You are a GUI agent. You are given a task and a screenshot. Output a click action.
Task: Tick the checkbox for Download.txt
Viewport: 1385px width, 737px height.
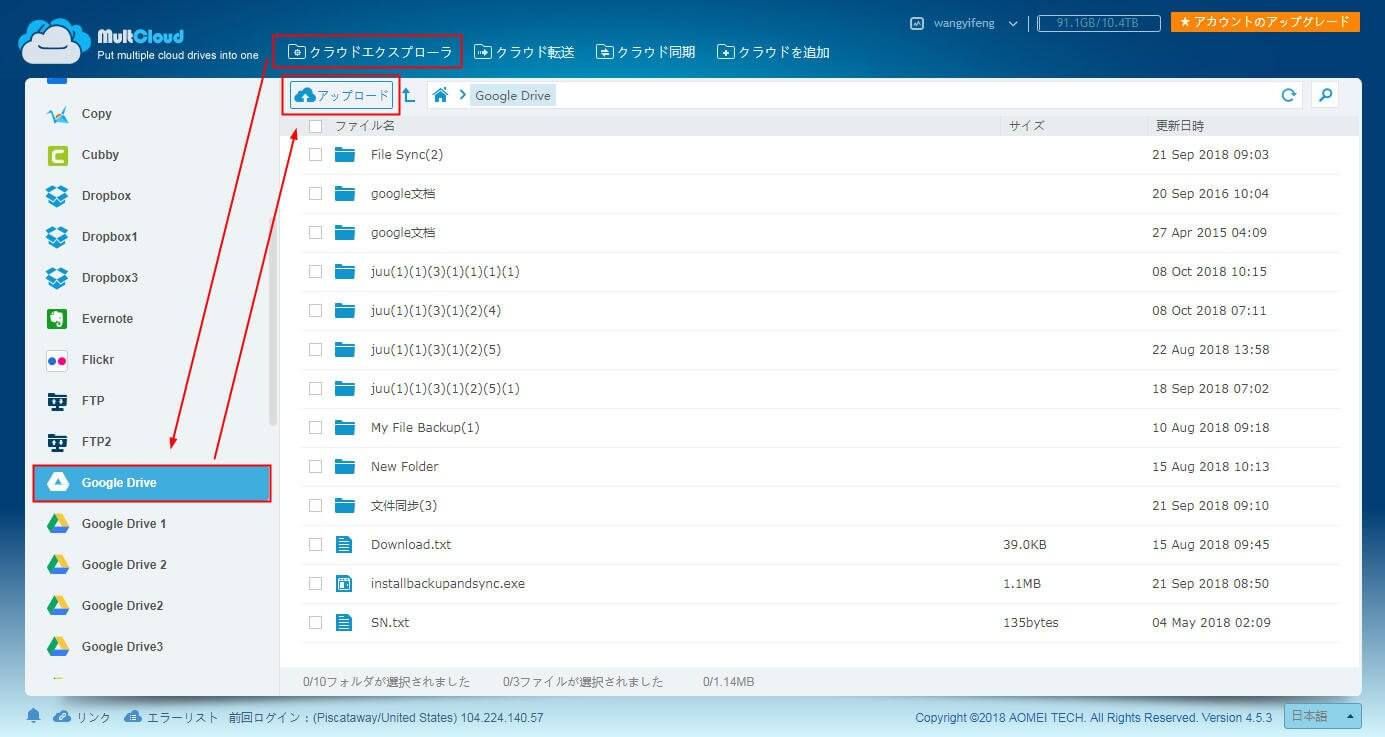(x=316, y=545)
